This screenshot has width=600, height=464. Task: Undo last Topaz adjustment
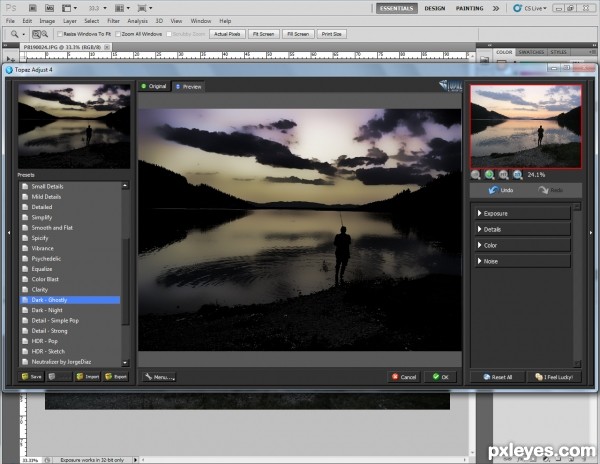pos(501,190)
